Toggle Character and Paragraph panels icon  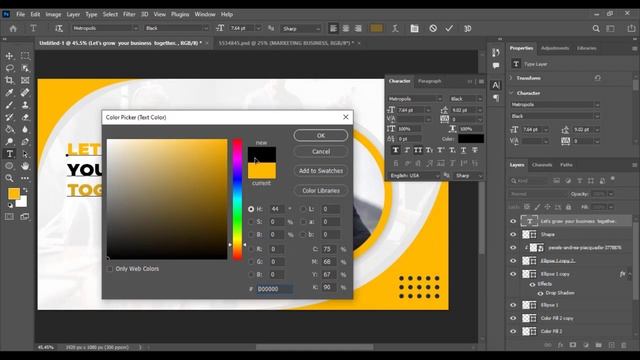point(414,28)
